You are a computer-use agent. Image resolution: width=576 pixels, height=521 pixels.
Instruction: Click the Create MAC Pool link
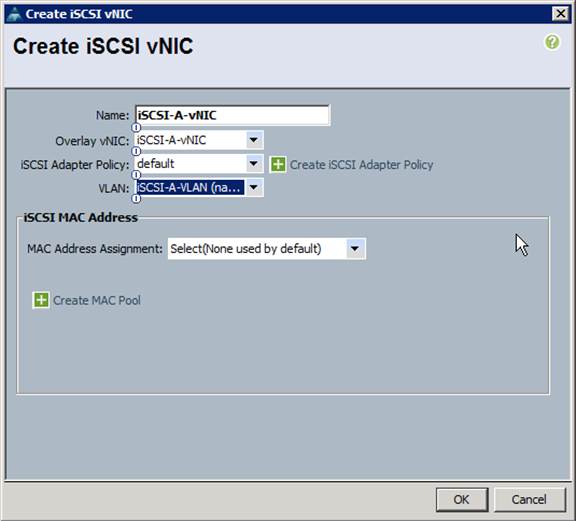click(97, 300)
